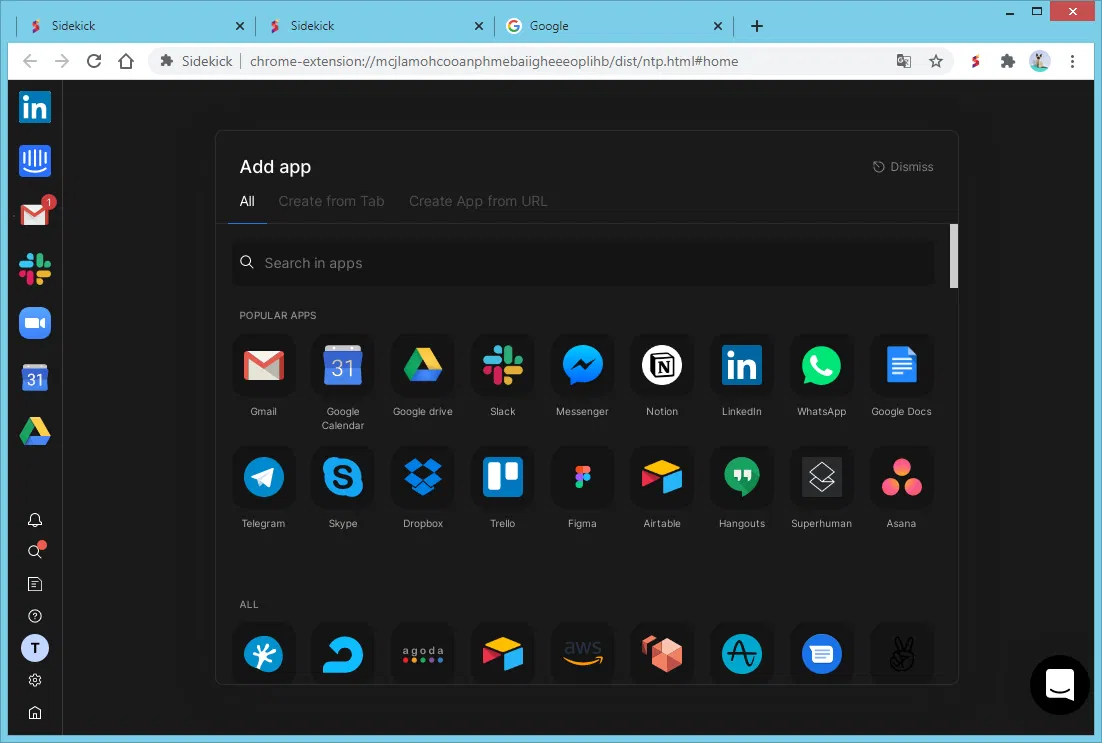Switch to first Sidekick browser tab
1102x743 pixels.
134,26
